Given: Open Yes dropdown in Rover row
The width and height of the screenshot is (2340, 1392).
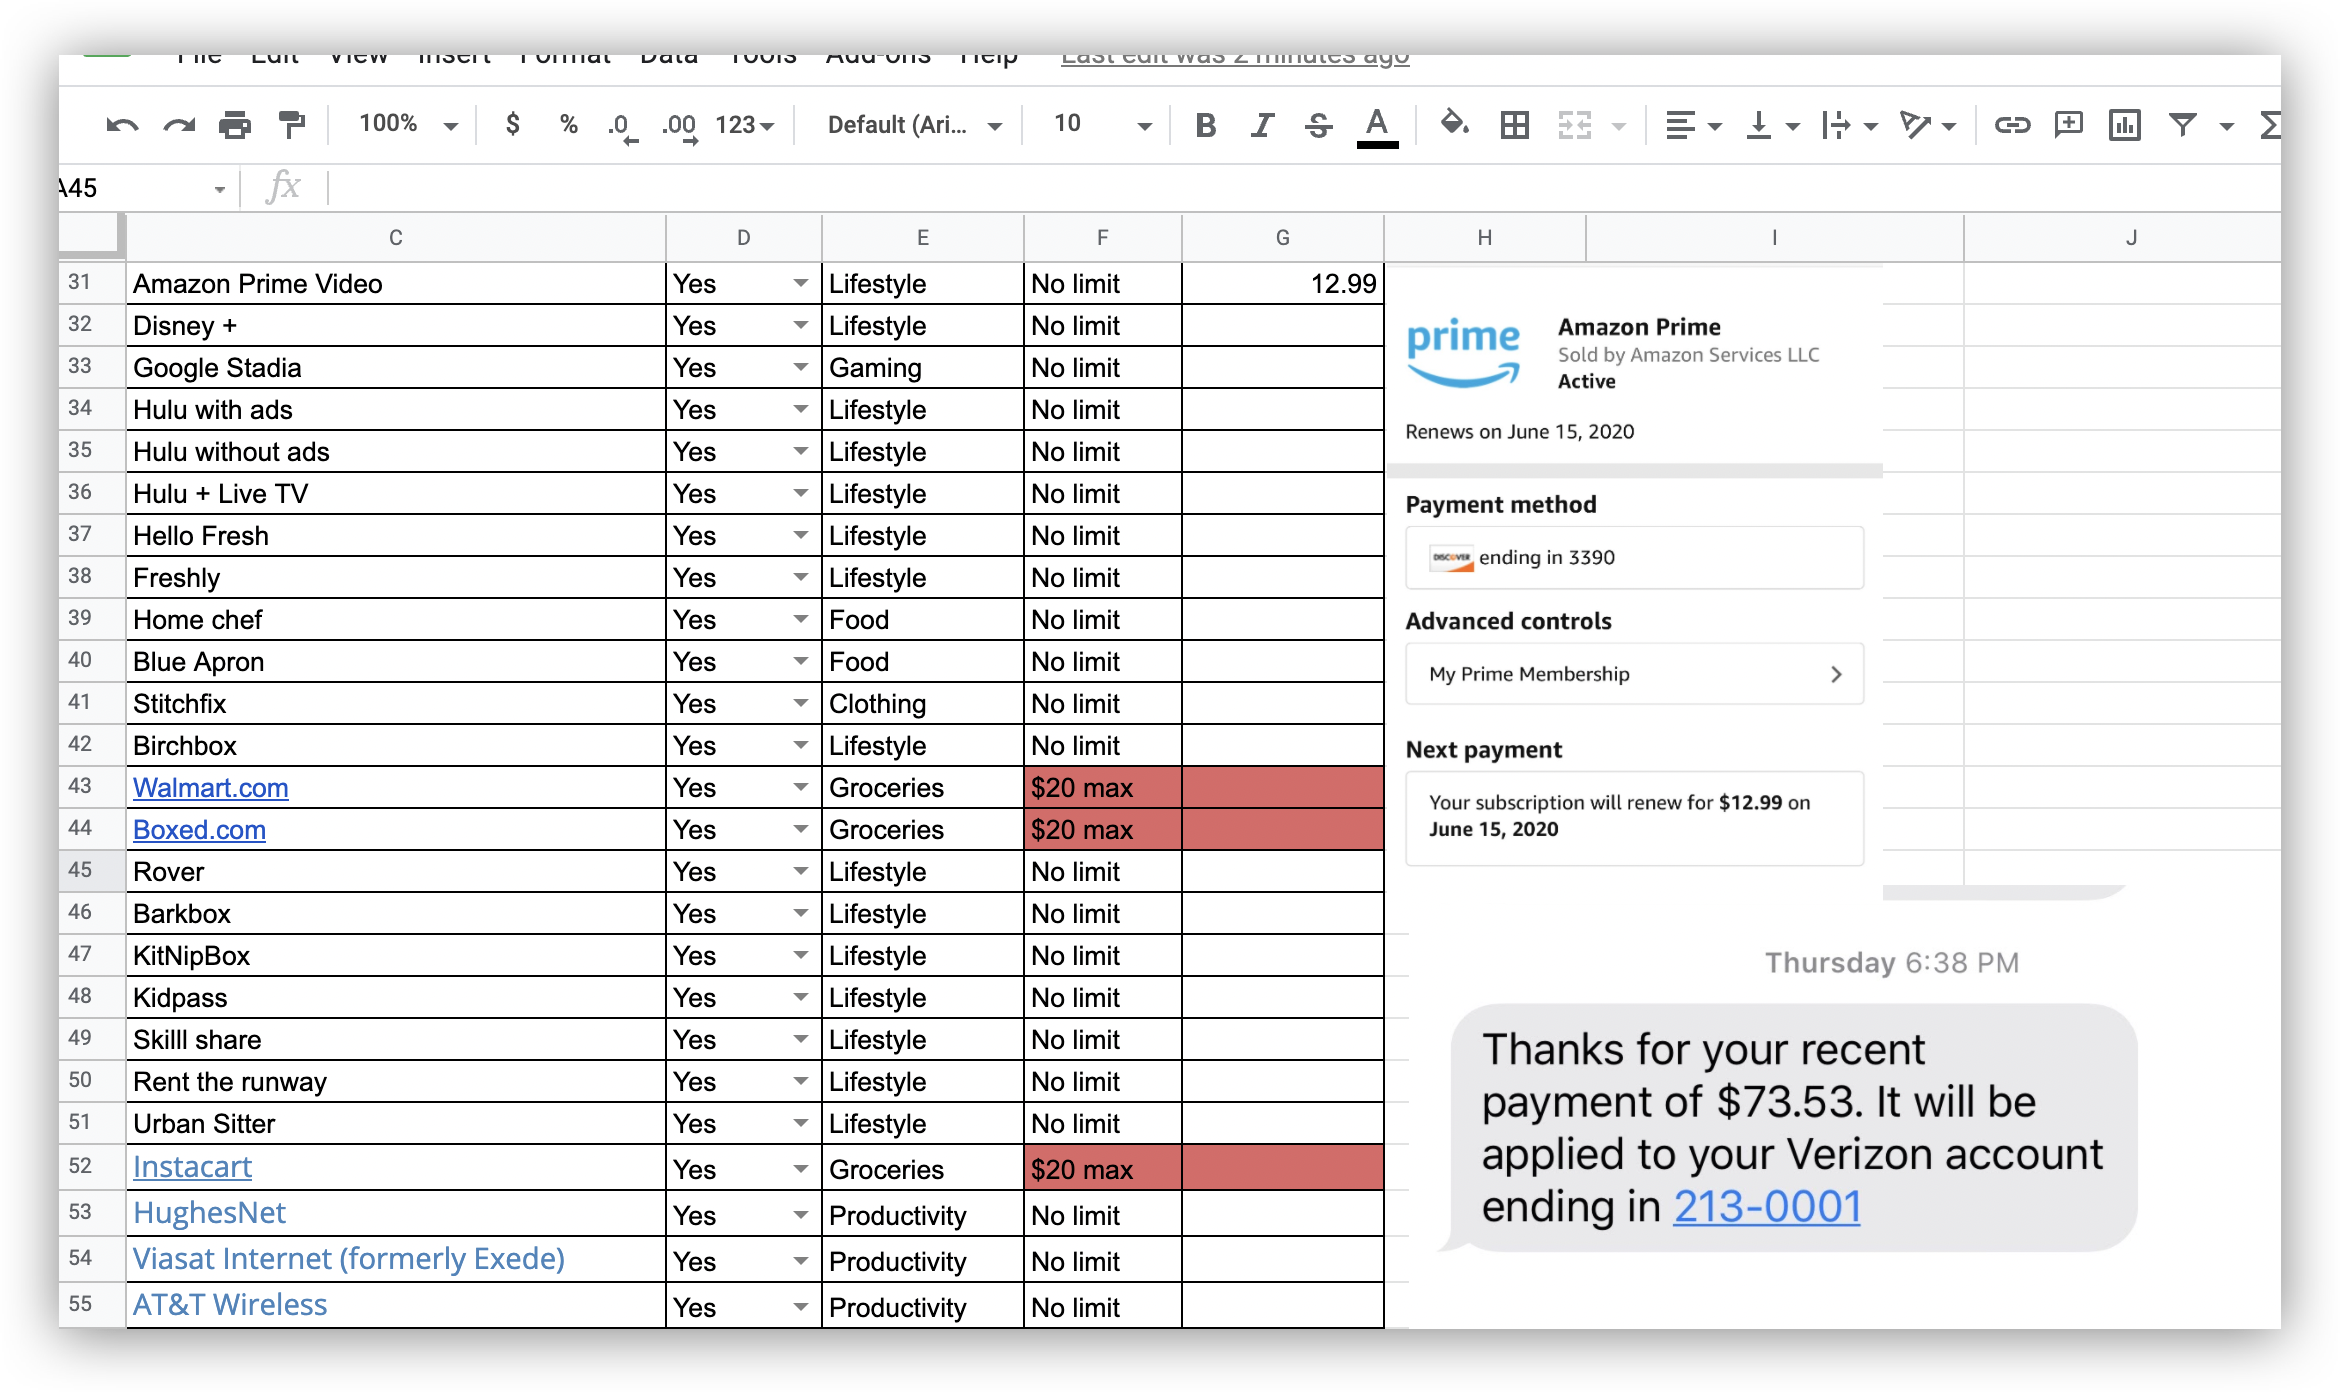Looking at the screenshot, I should click(x=800, y=872).
